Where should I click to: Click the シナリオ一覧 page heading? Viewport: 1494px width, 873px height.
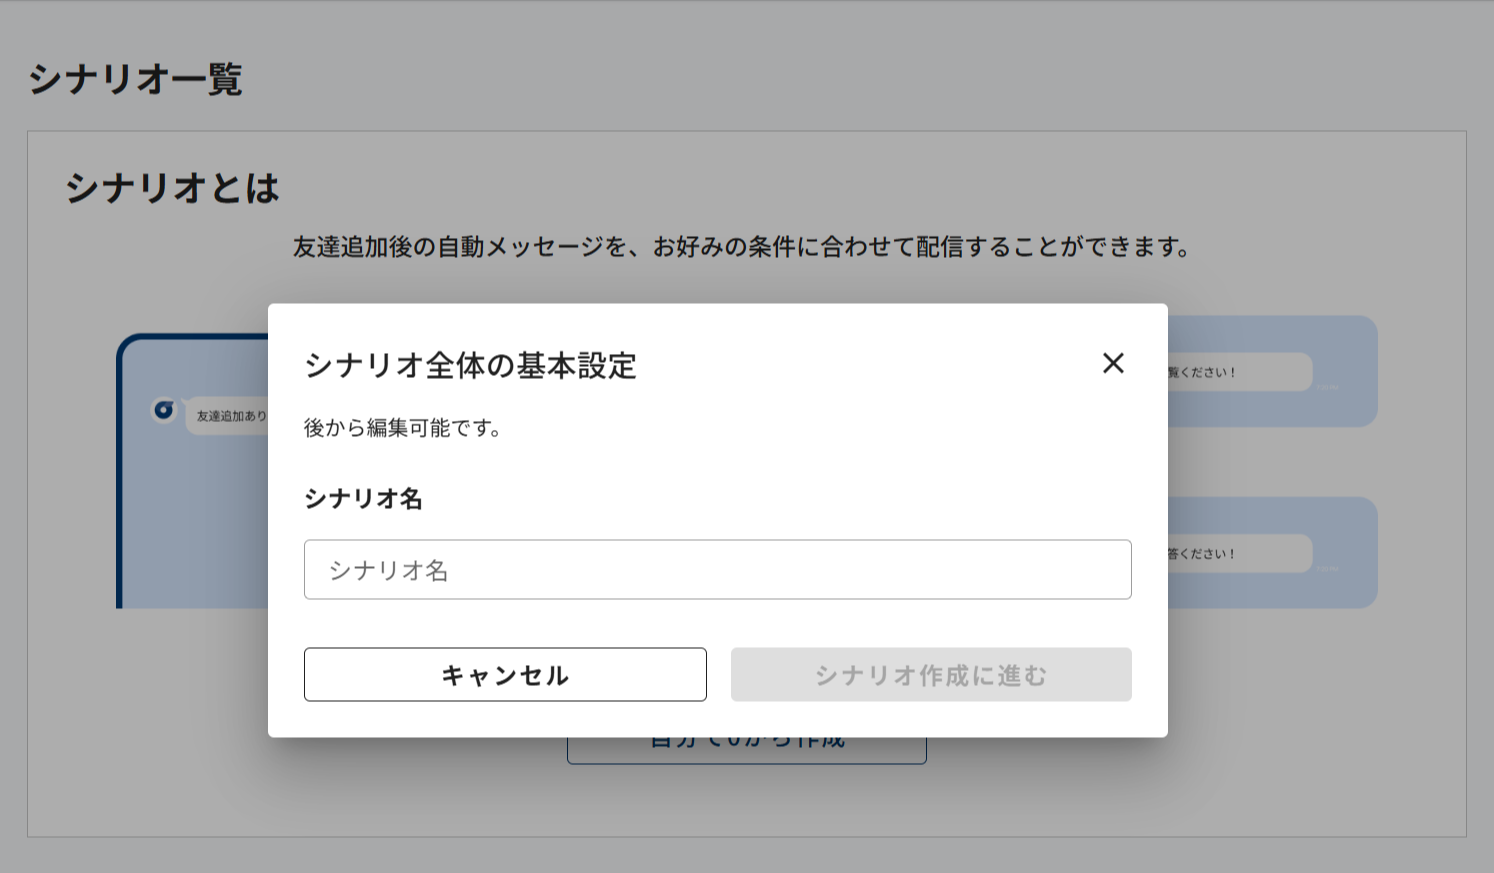(x=135, y=79)
